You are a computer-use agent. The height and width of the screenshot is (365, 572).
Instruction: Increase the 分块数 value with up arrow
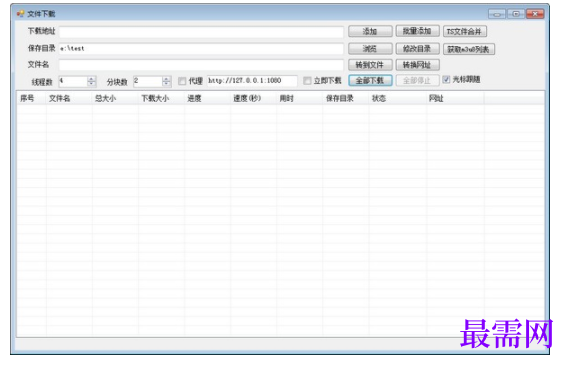(x=166, y=78)
